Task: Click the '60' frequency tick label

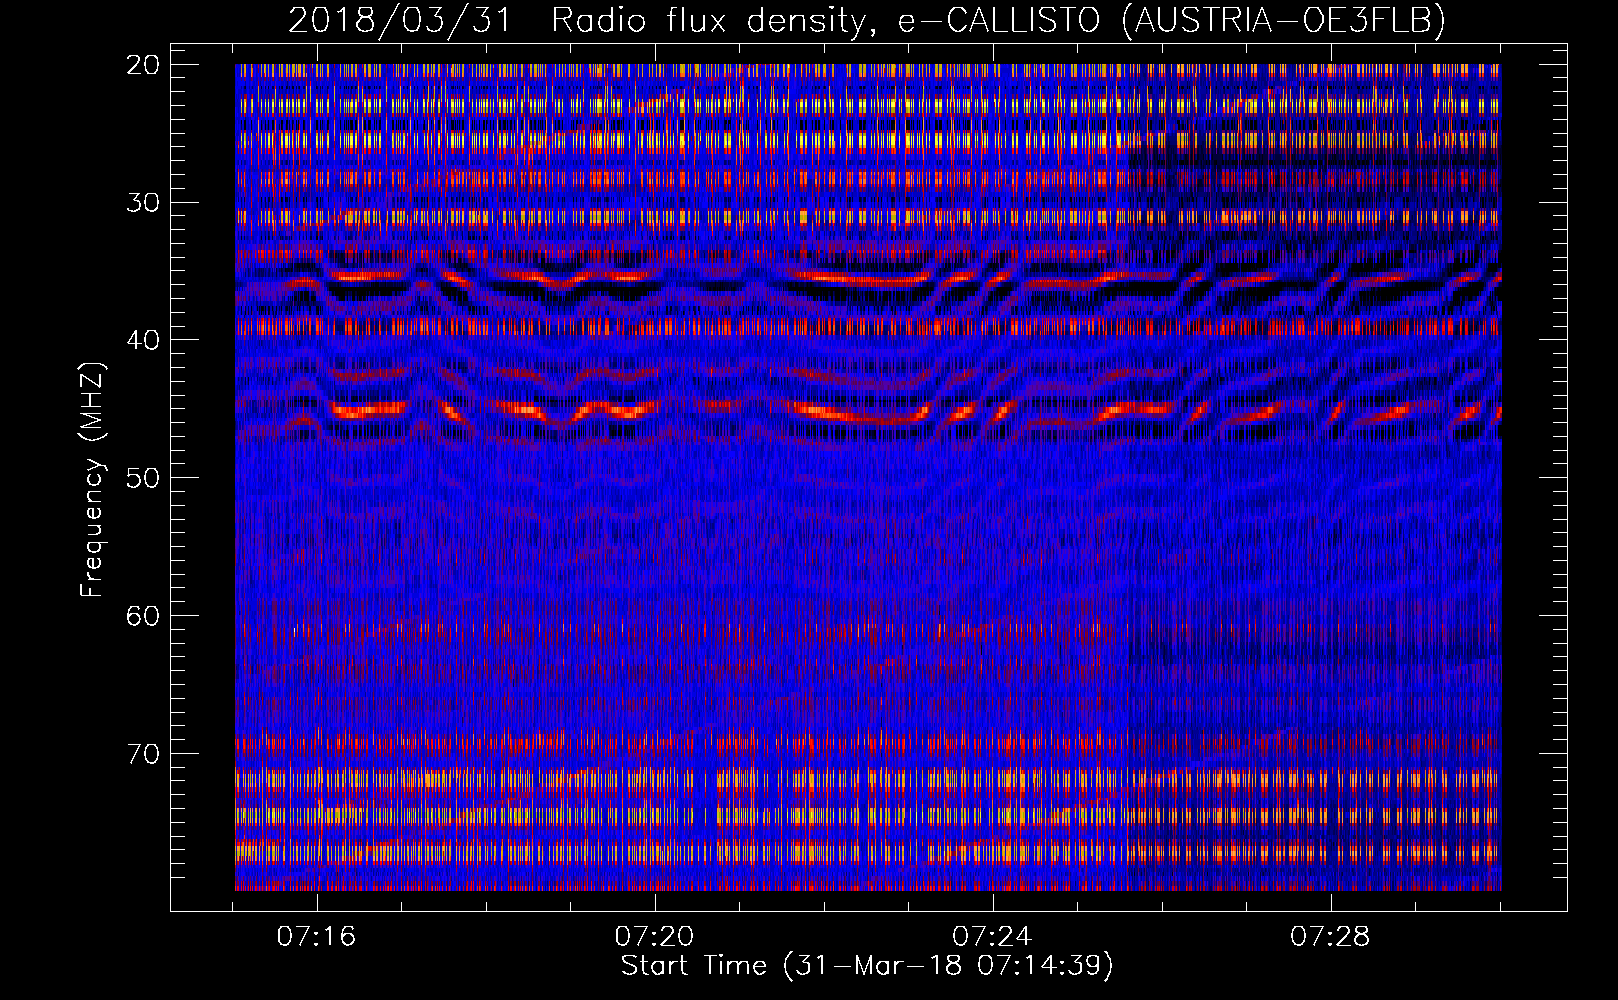Action: (x=144, y=615)
